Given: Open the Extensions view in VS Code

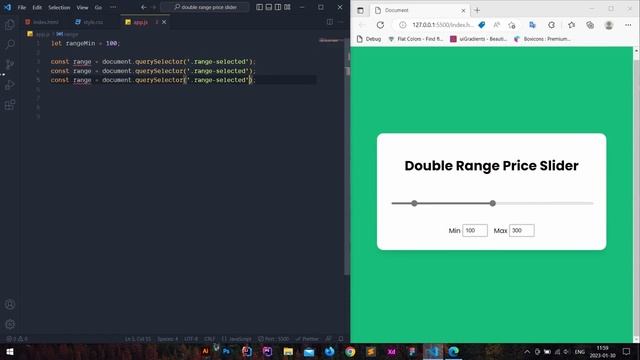Looking at the screenshot, I should [10, 105].
